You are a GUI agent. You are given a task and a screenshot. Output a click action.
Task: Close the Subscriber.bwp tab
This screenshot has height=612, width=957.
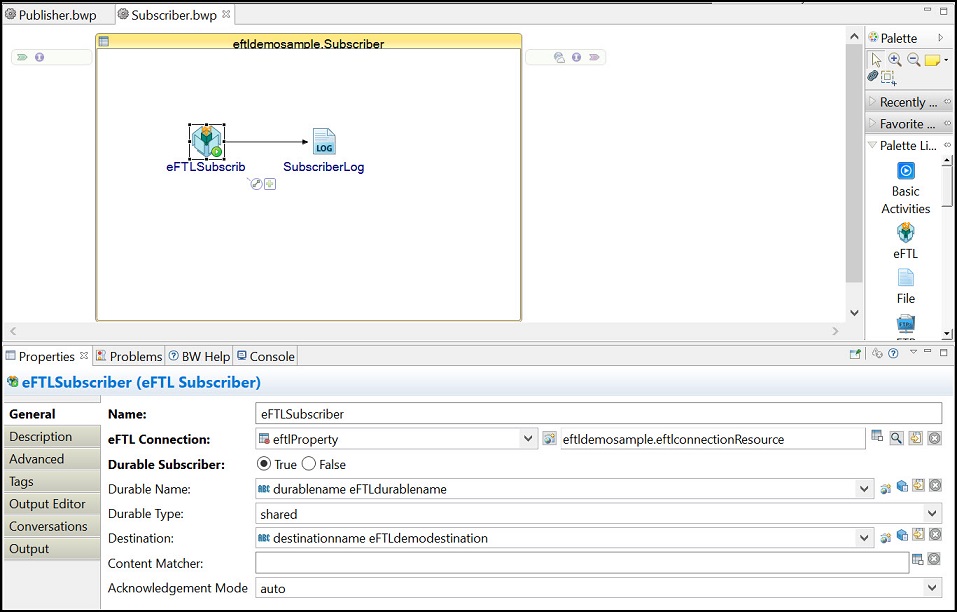(226, 13)
